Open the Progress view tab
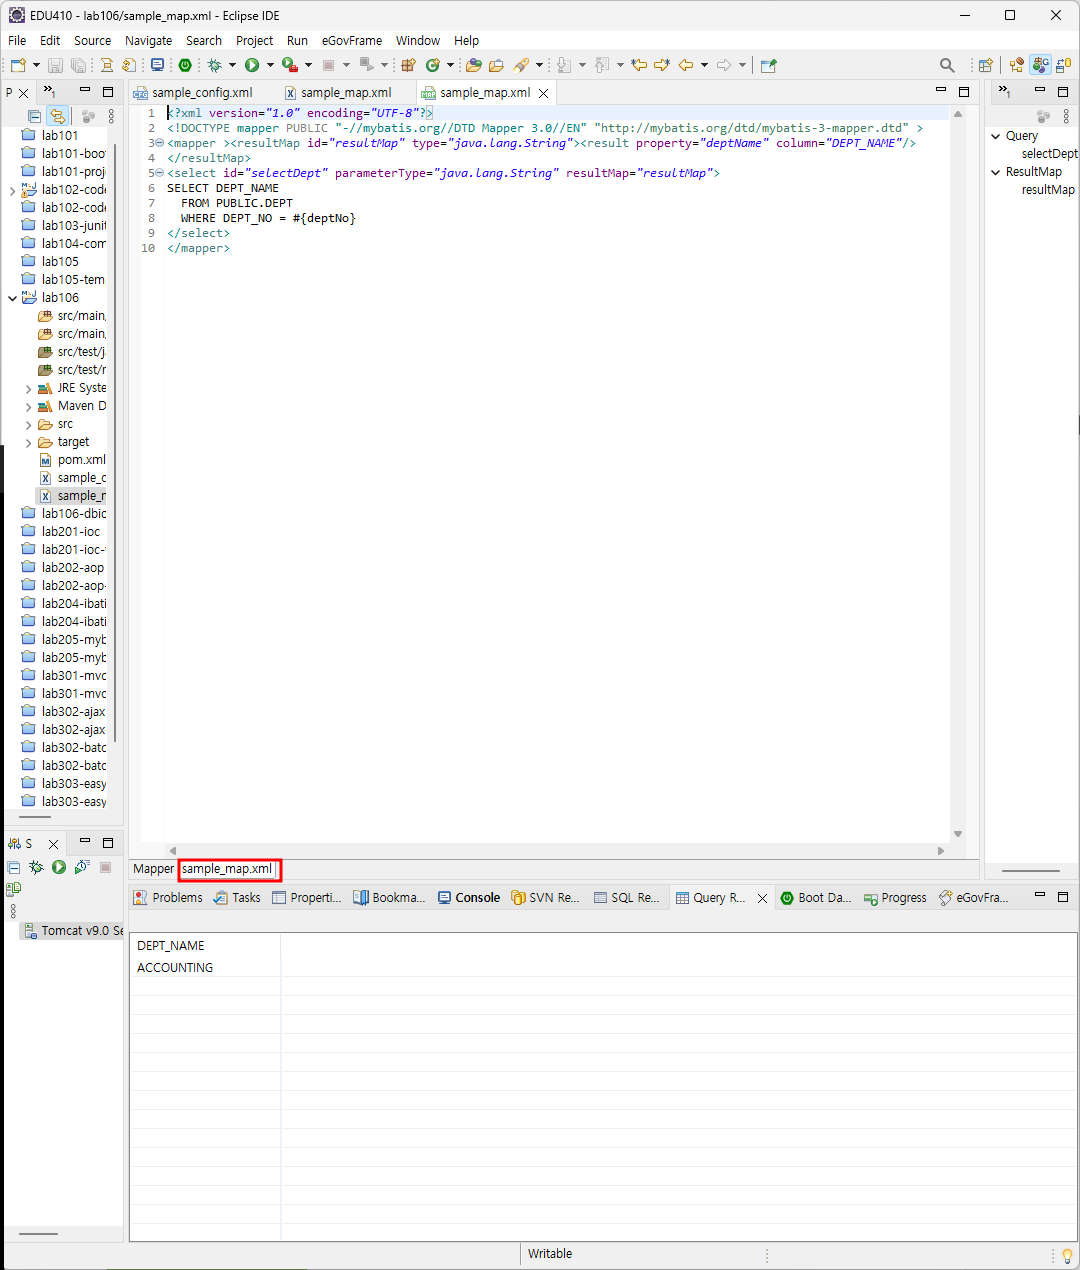Screen dimensions: 1080x1270 coord(895,898)
